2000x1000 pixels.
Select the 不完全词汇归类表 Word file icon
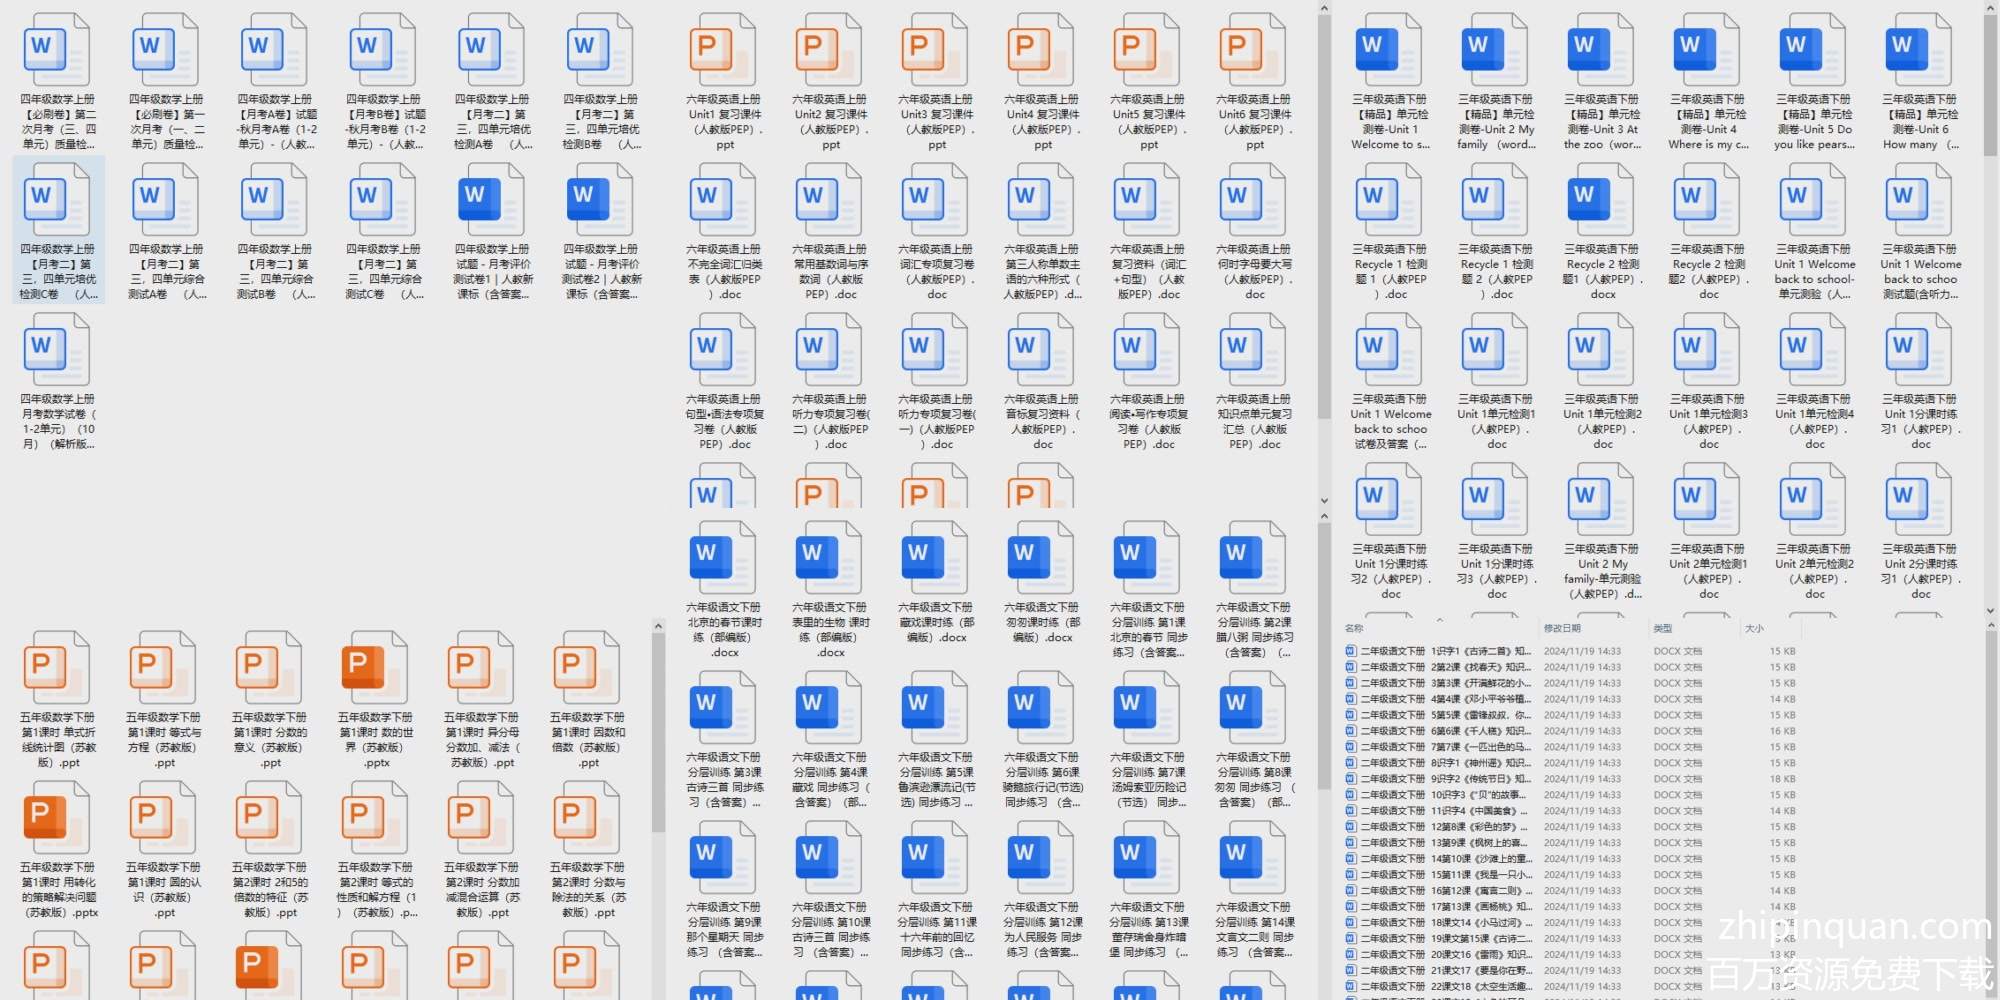click(x=724, y=200)
